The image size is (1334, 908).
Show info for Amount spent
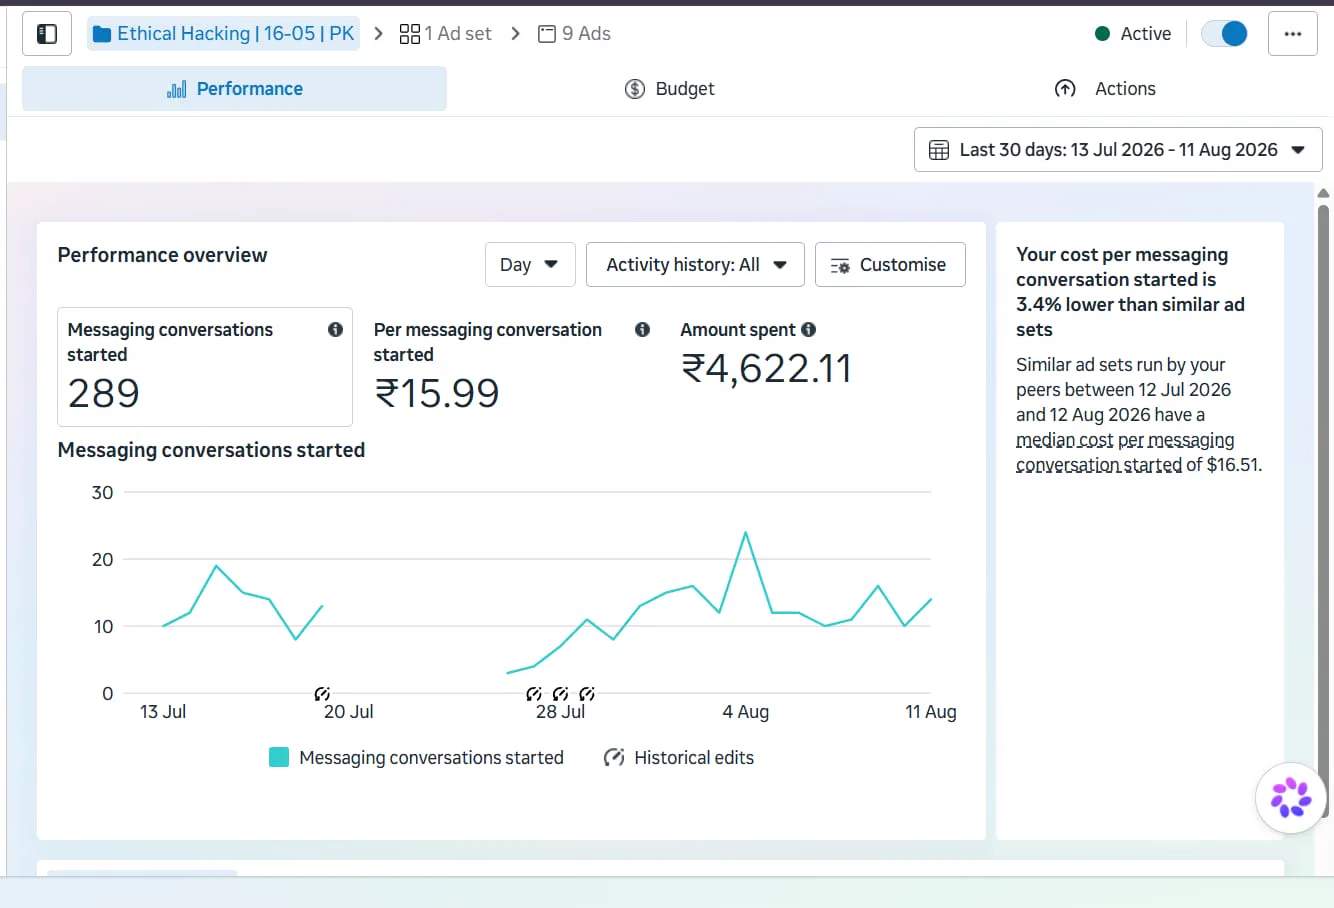pos(808,329)
